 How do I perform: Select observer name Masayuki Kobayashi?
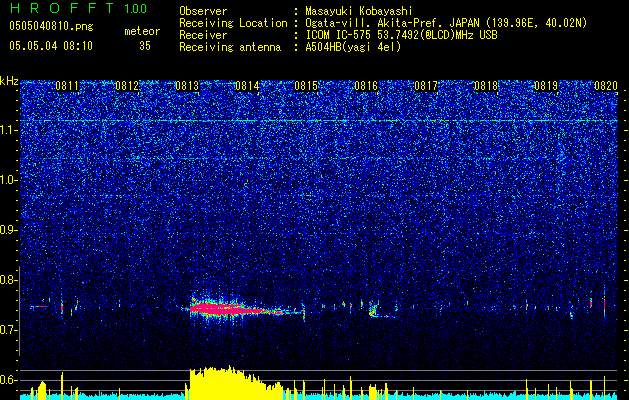359,11
